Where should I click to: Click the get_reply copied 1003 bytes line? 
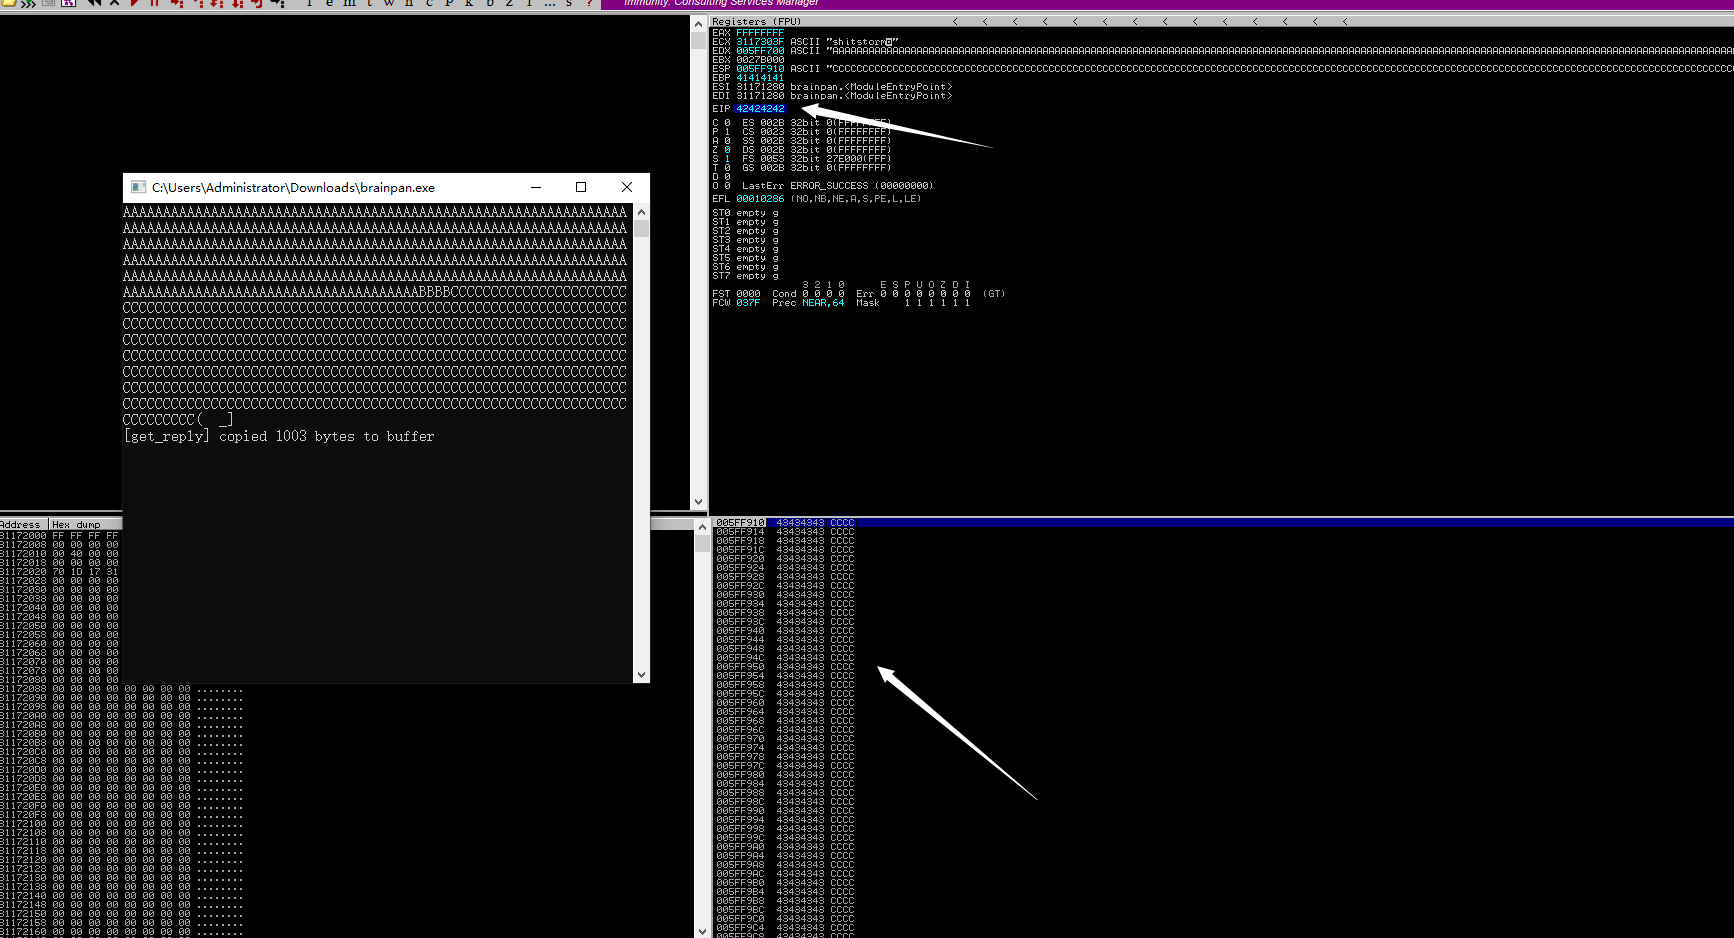(x=279, y=436)
